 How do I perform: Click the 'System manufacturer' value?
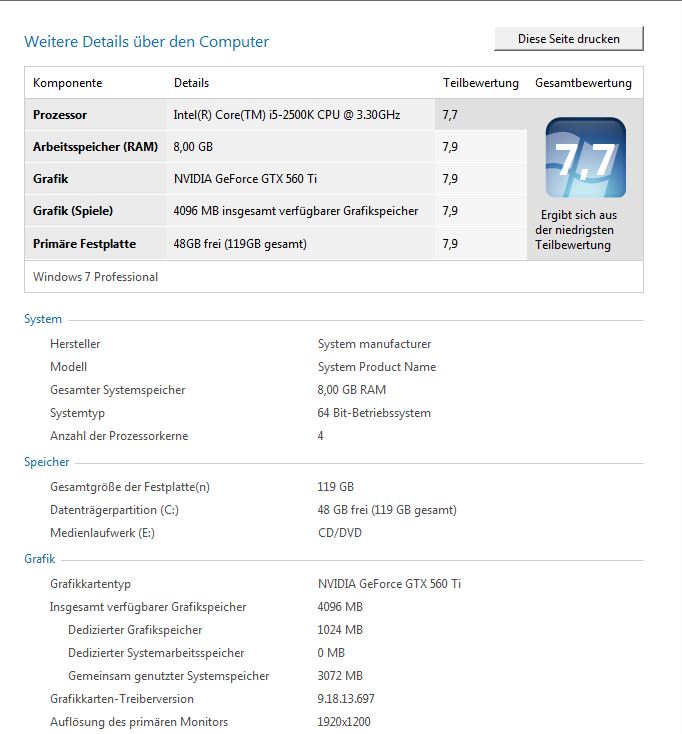pyautogui.click(x=374, y=344)
